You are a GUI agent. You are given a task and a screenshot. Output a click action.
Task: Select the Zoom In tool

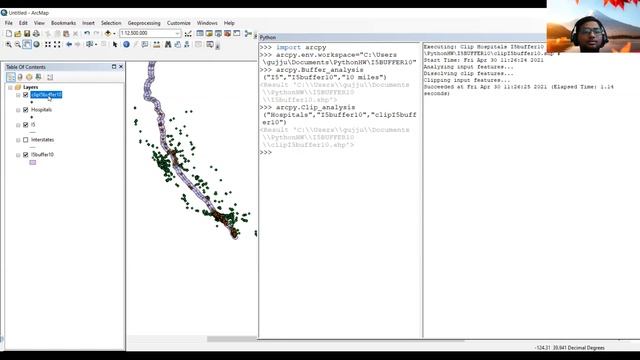(8, 44)
